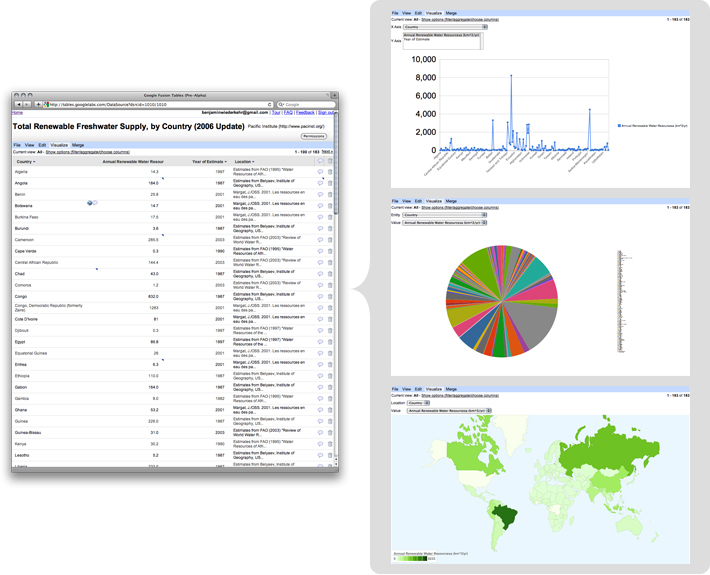Delete the Botswana row with its trash icon
Screen dimensions: 710x575
point(330,206)
